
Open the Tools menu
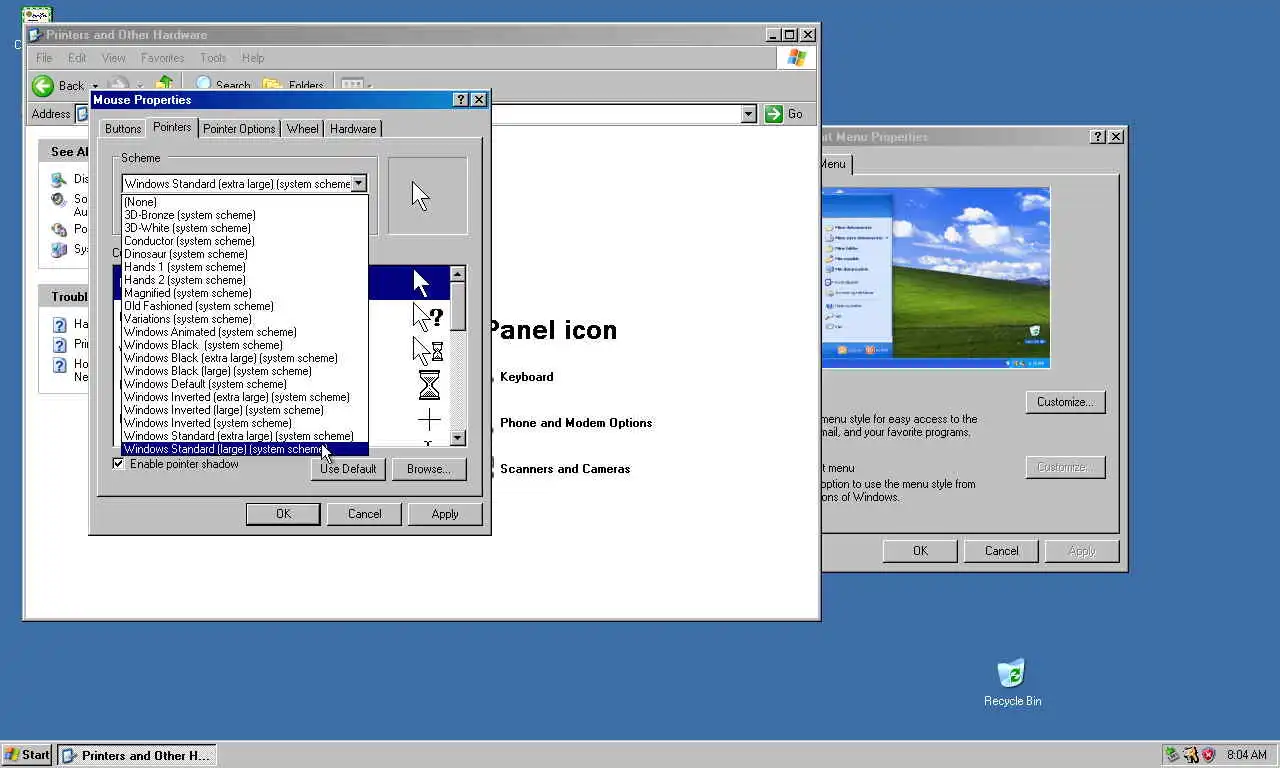[x=213, y=58]
